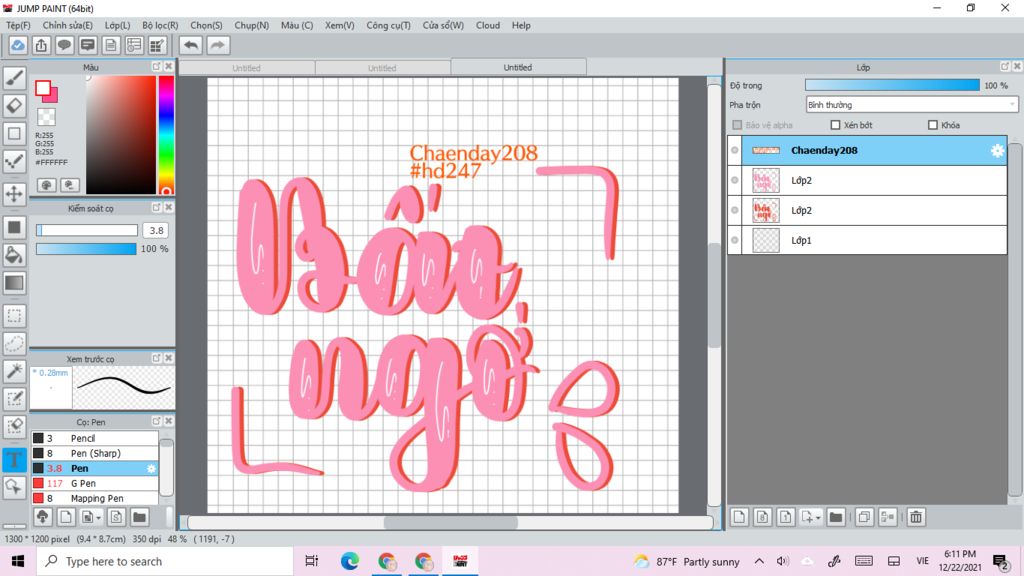Select the Pencil brush
Screen dimensions: 1024x576
(x=95, y=438)
